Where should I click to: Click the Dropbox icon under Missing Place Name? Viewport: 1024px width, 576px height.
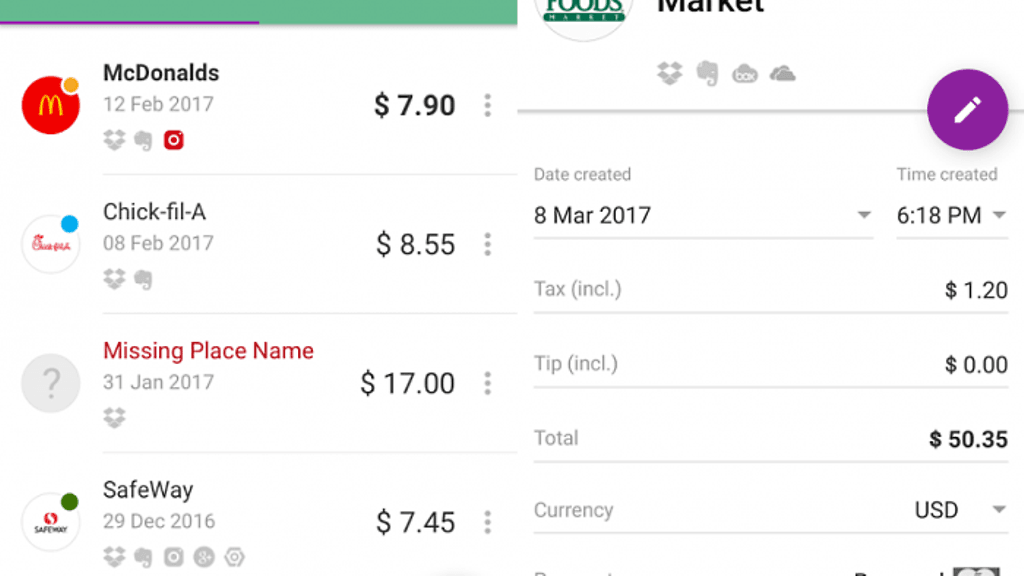114,418
